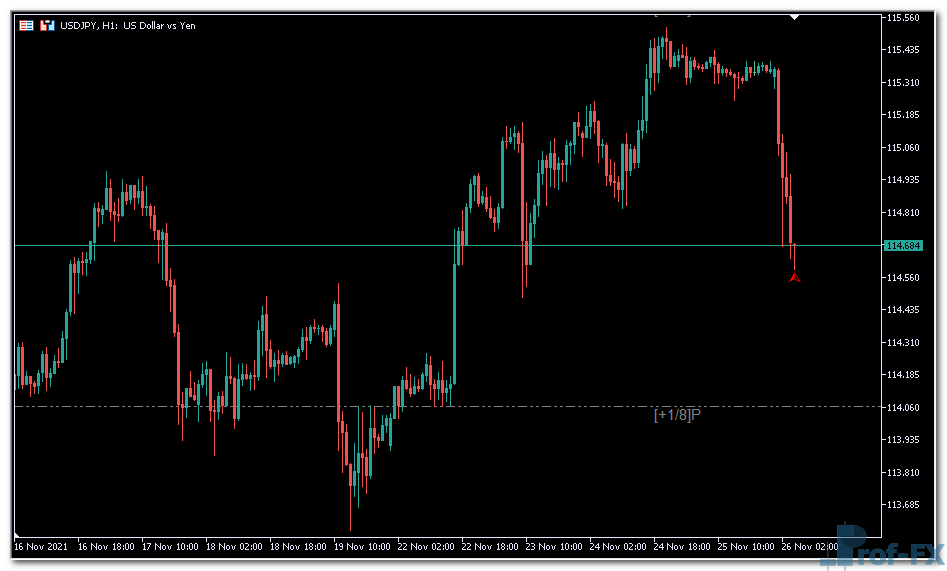Click the 115.060 value on price scale
The image size is (947, 571).
click(x=903, y=148)
